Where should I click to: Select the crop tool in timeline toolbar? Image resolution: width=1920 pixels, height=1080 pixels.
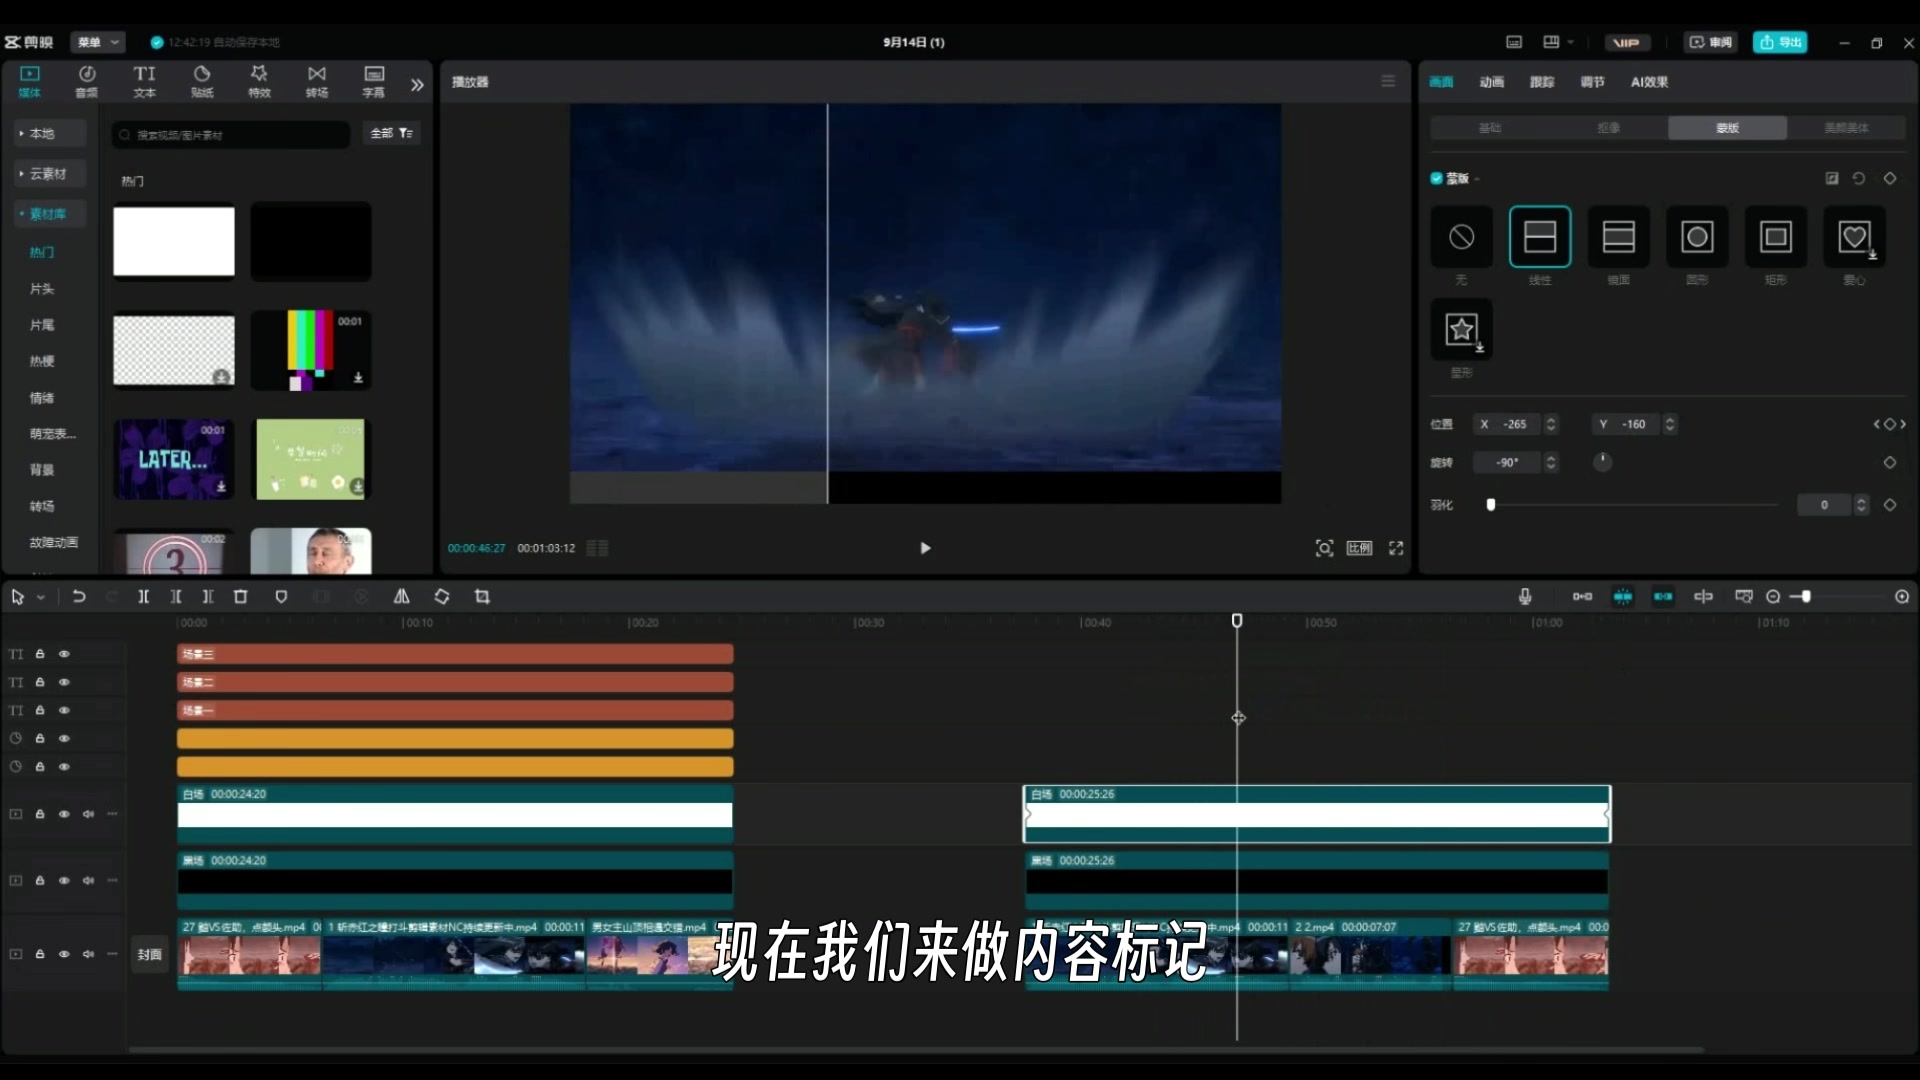pyautogui.click(x=482, y=597)
